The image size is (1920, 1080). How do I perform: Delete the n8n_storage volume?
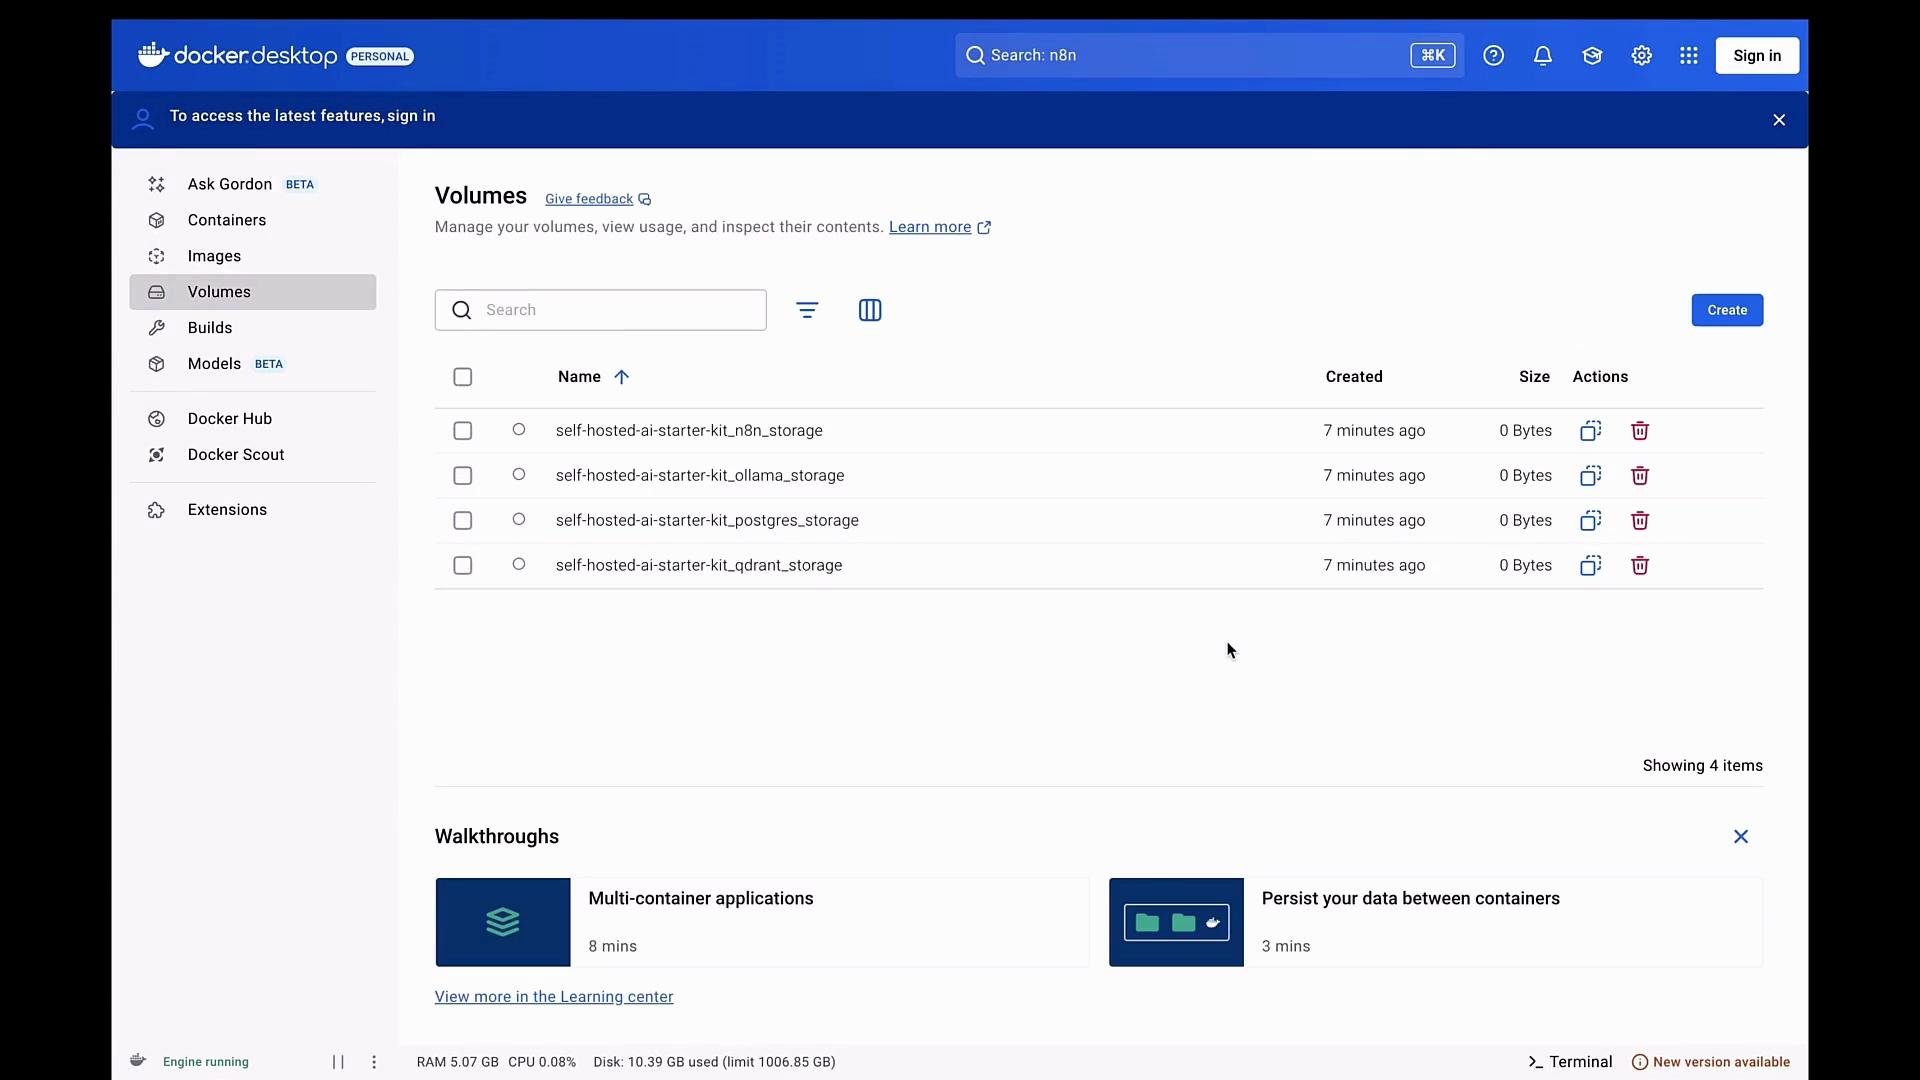pos(1640,431)
